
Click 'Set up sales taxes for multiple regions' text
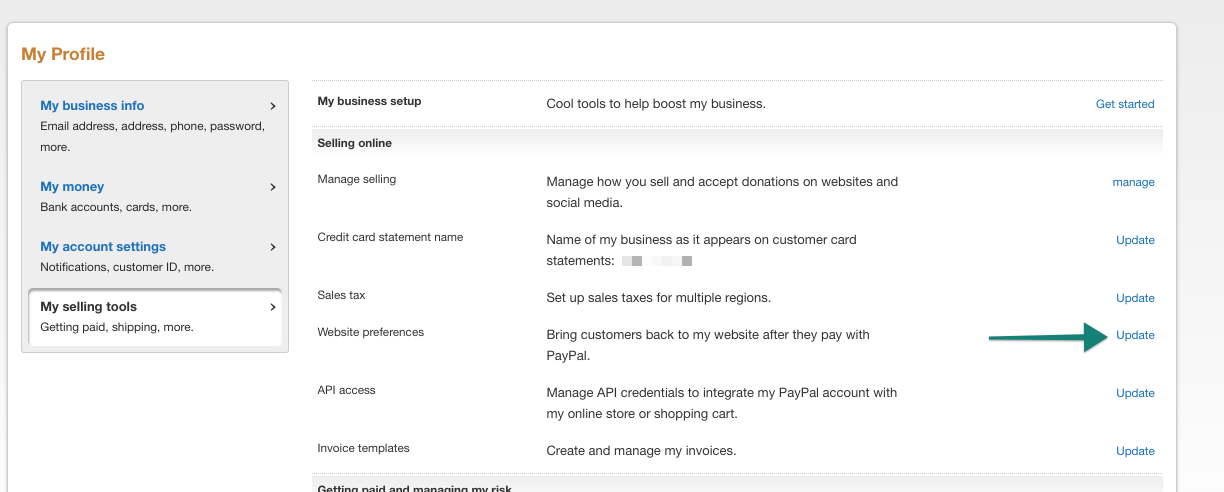pos(658,298)
